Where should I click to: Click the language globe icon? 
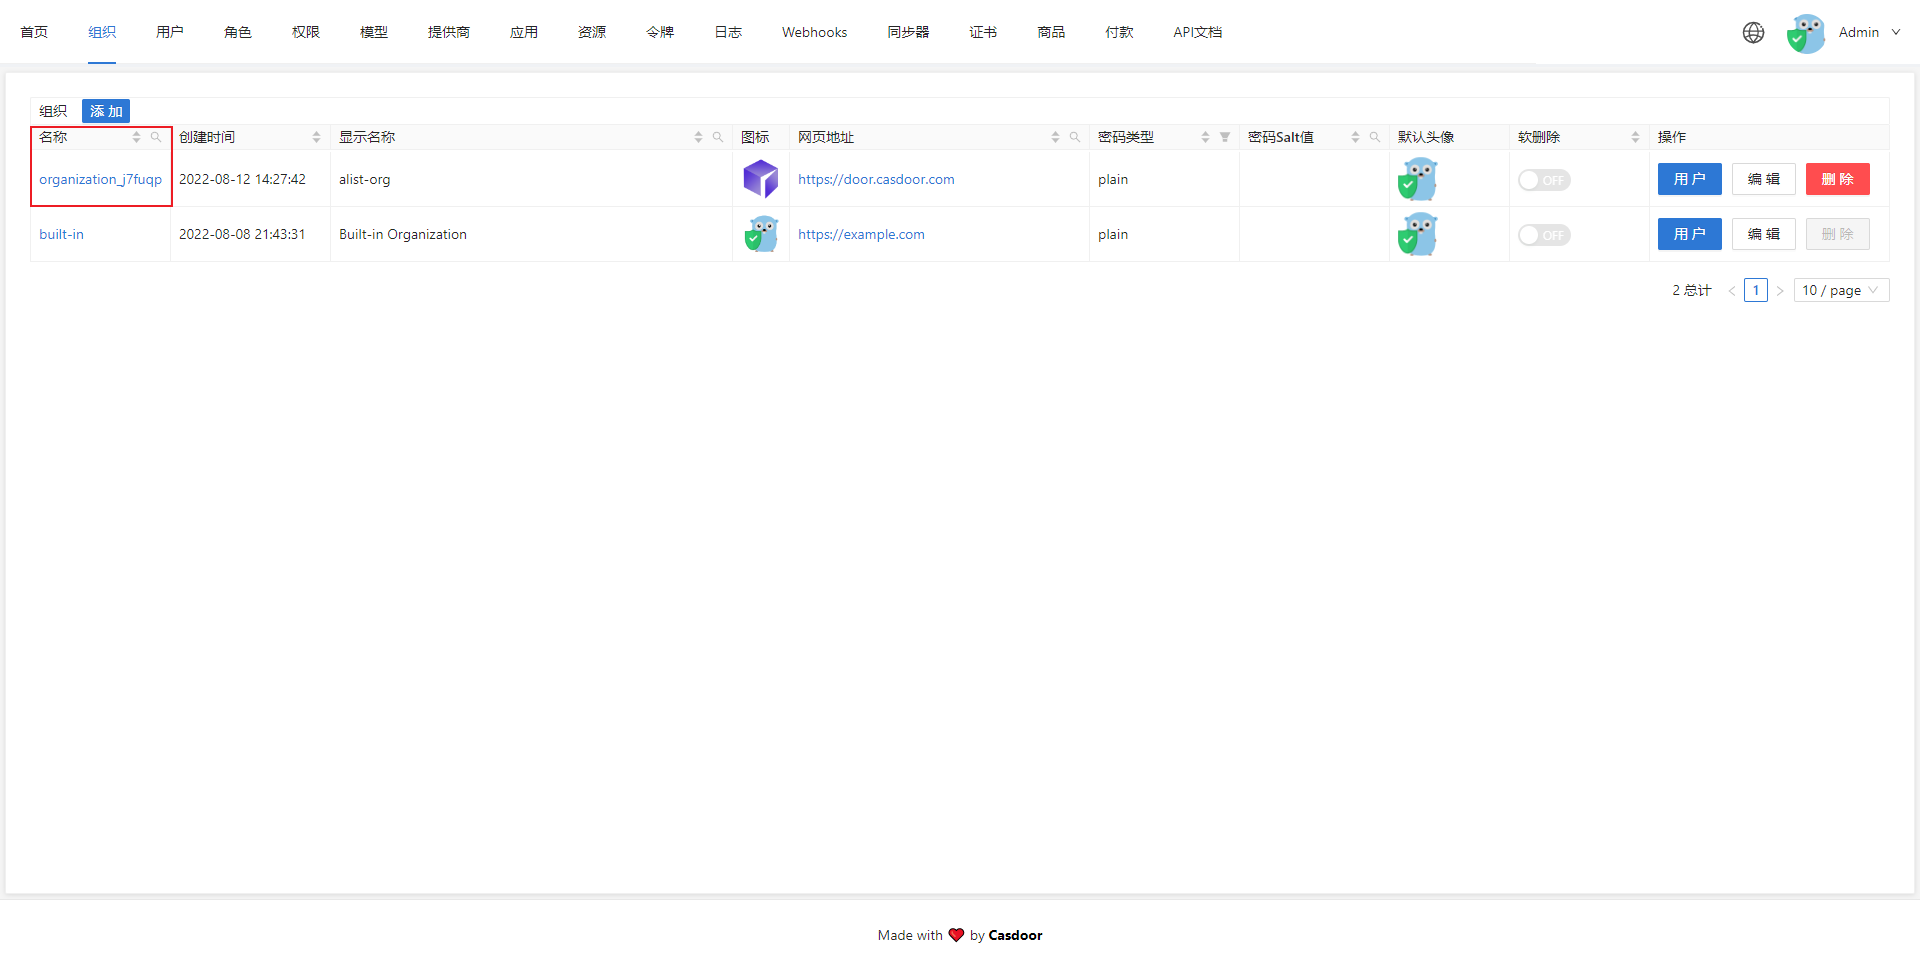(1753, 32)
